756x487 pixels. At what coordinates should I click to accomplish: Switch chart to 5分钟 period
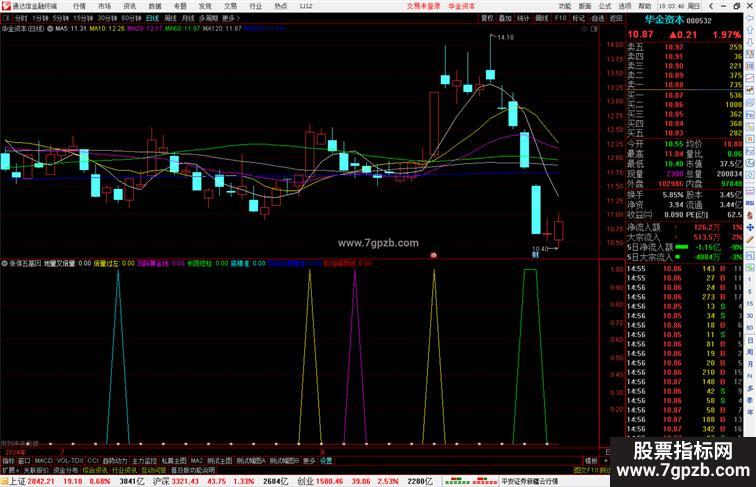tap(61, 18)
